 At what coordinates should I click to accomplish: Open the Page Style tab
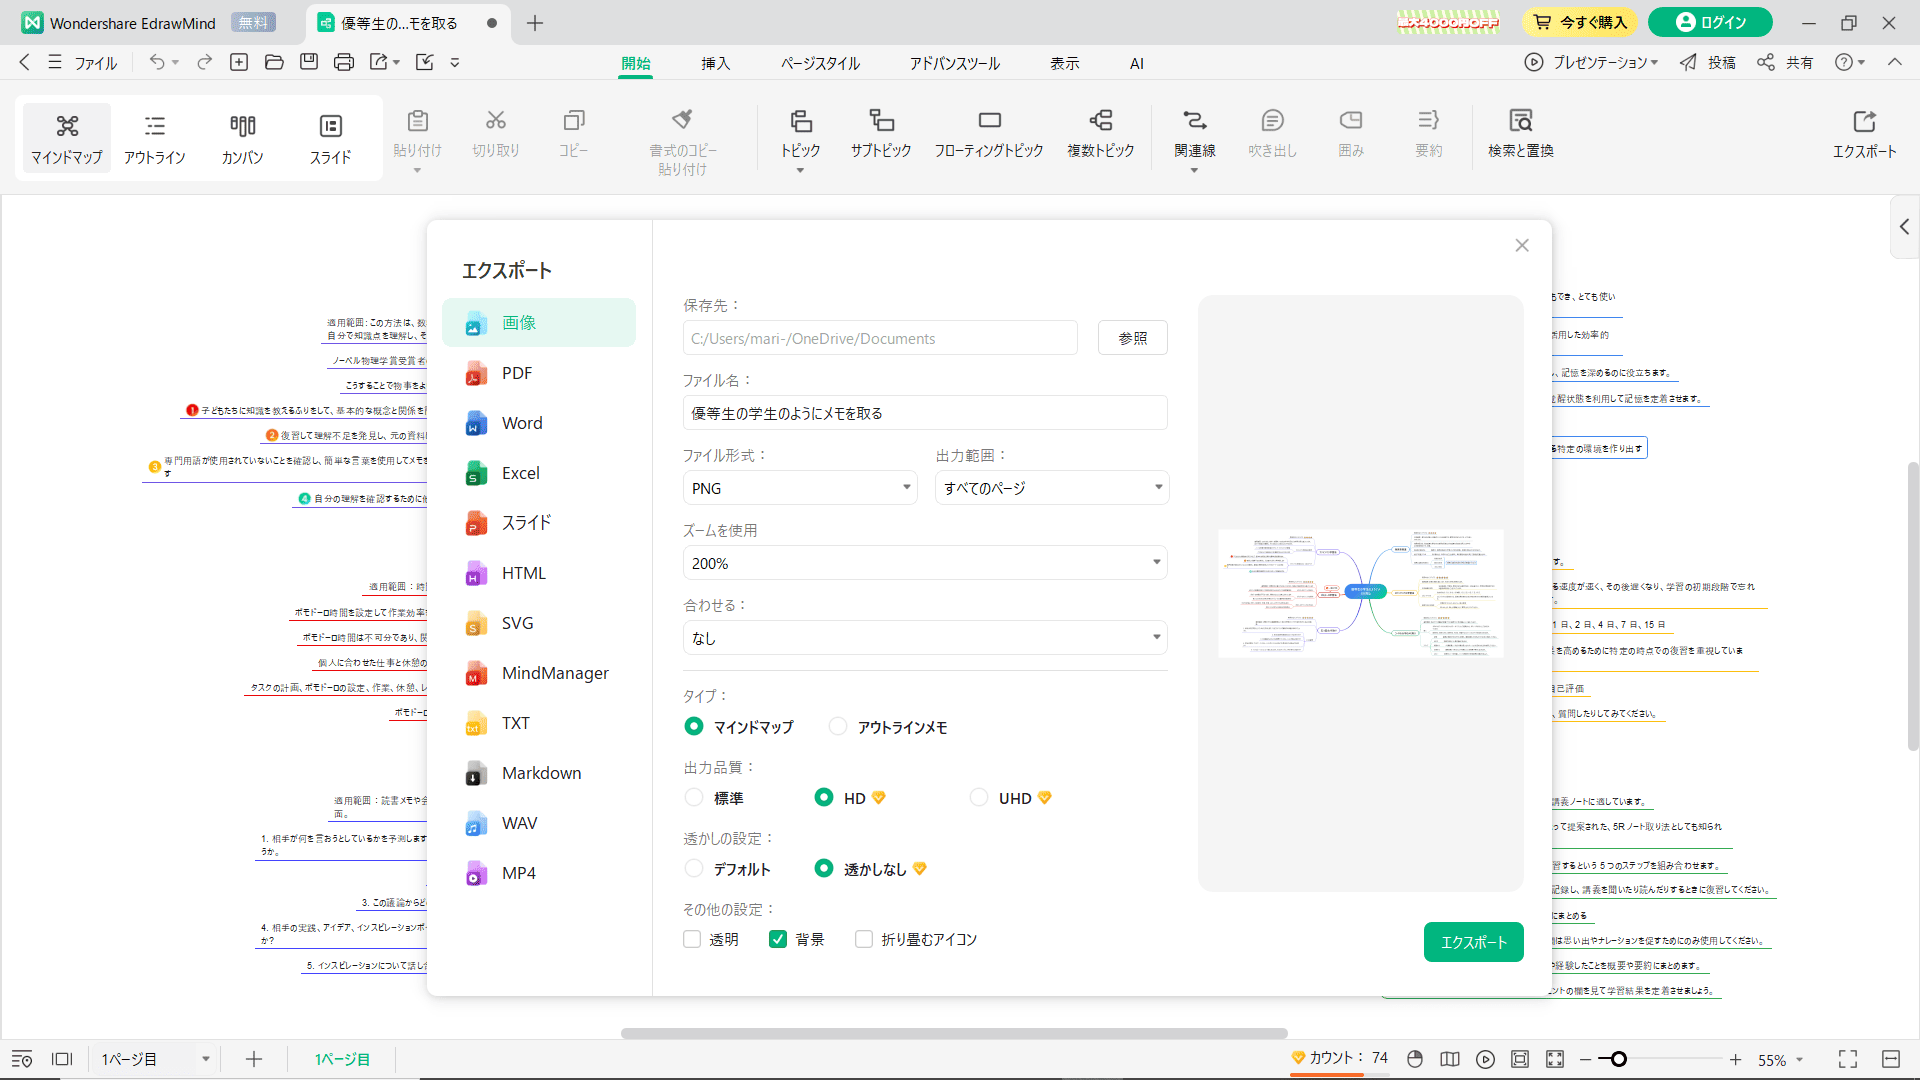coord(820,63)
